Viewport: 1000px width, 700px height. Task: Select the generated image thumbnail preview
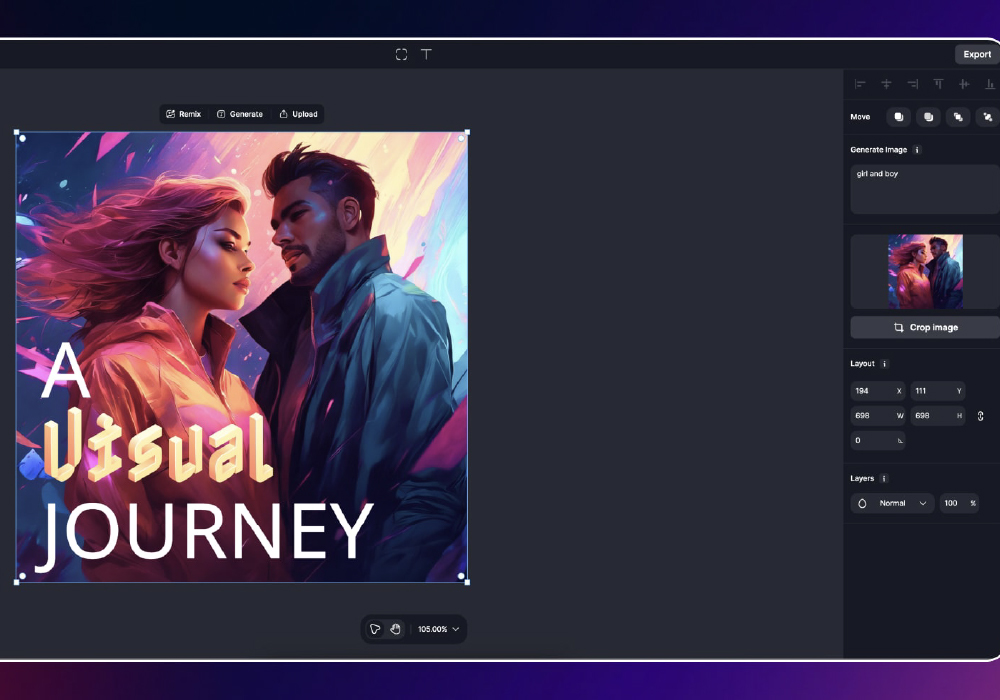click(925, 271)
